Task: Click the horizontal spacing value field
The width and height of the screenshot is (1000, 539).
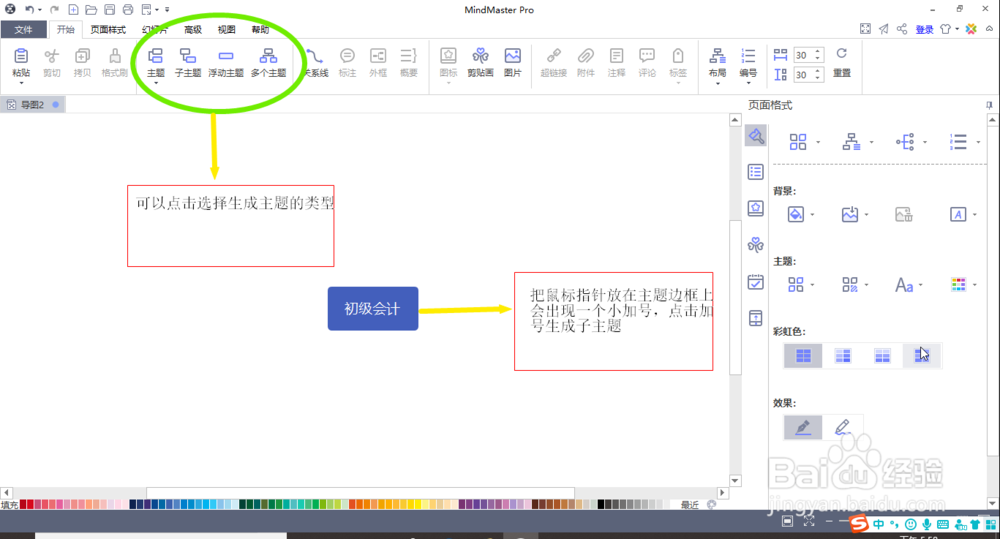Action: (x=803, y=55)
